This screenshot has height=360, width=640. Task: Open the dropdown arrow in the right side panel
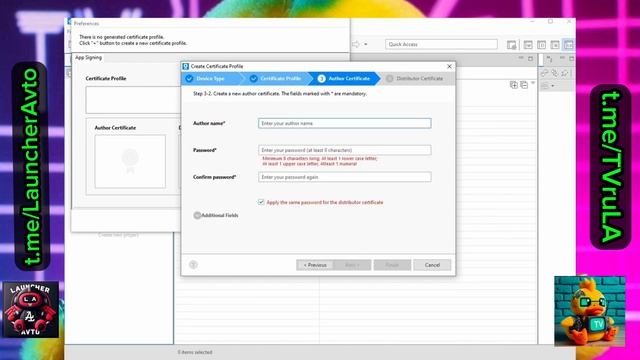tap(553, 86)
